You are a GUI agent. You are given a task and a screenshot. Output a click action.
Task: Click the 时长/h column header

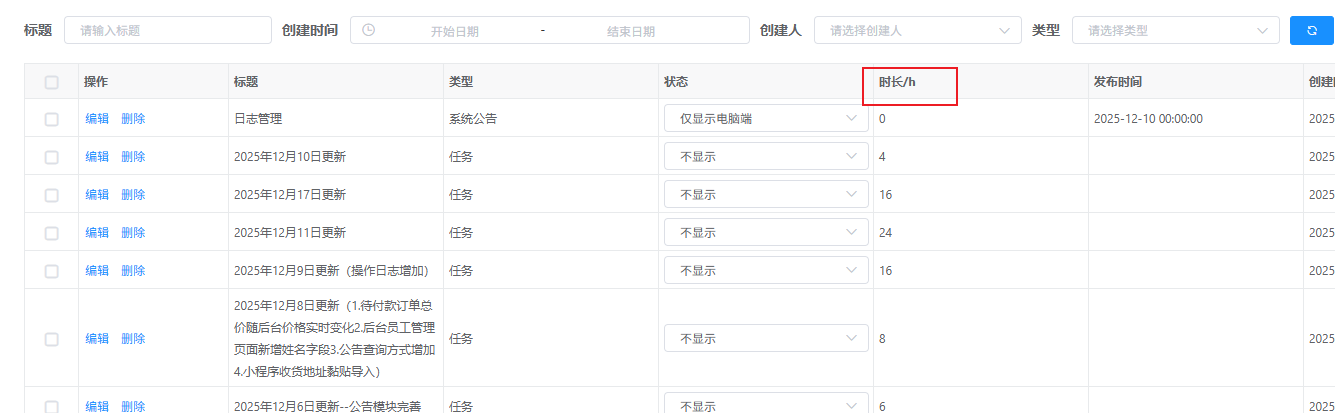(897, 82)
